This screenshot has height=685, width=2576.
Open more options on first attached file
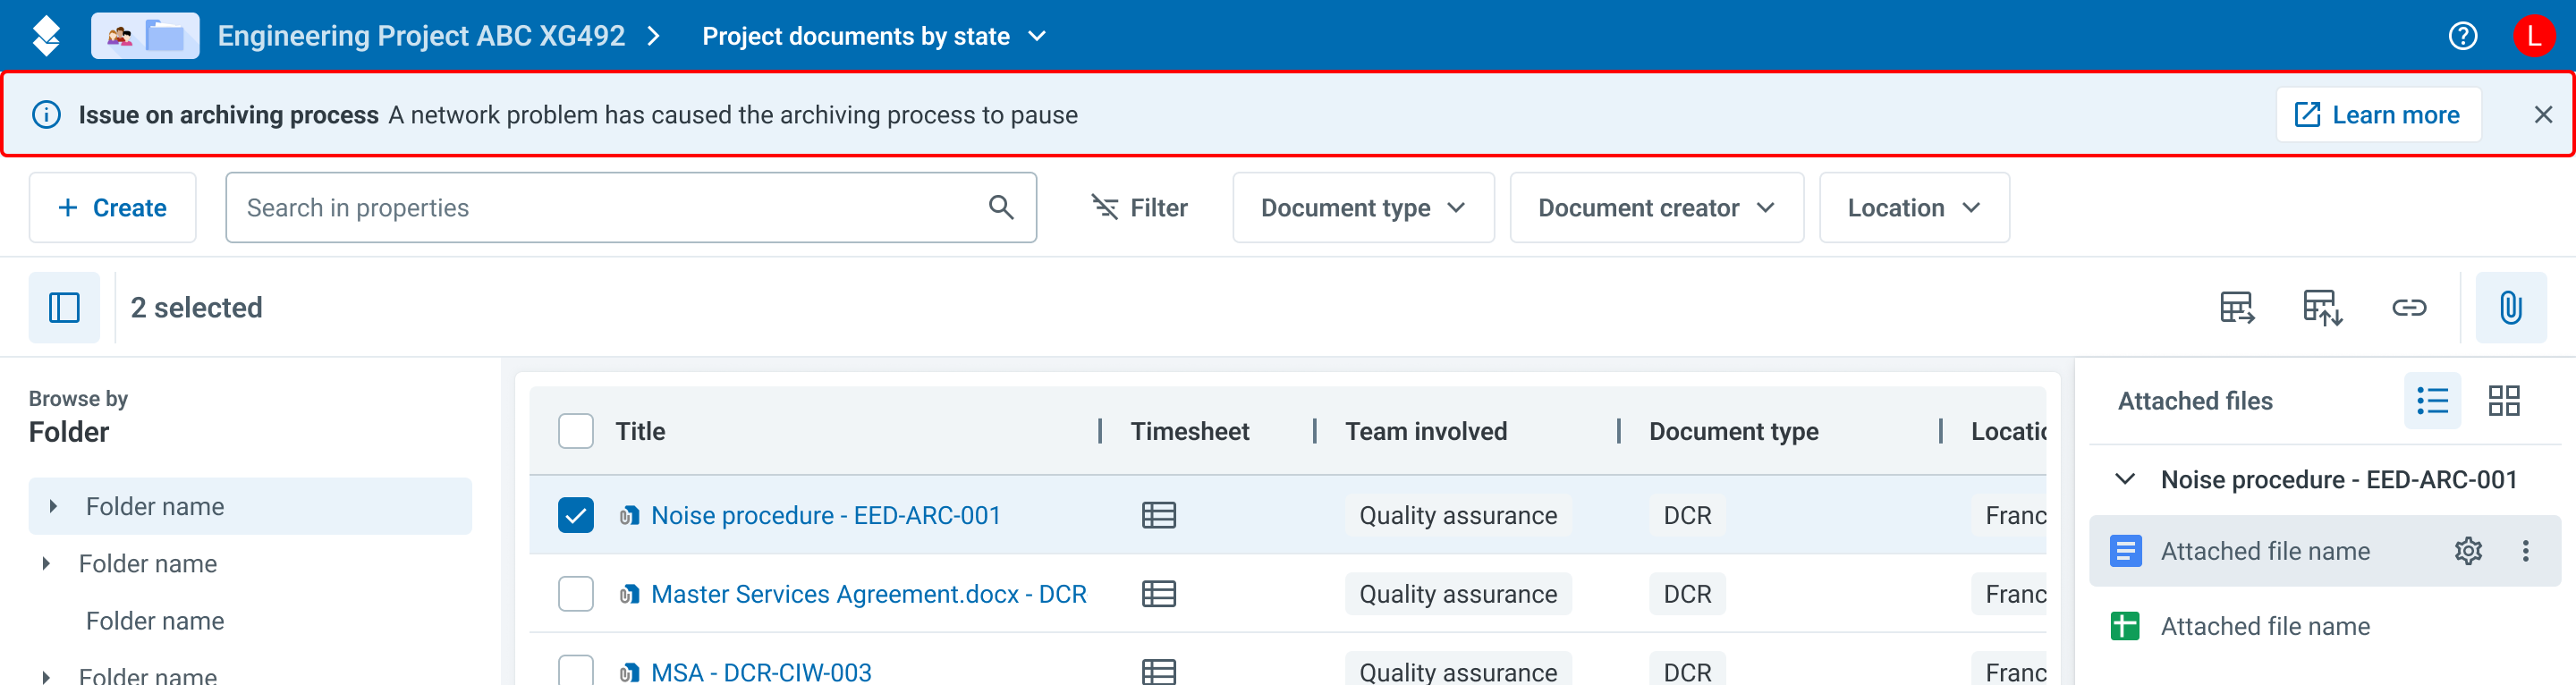tap(2525, 551)
